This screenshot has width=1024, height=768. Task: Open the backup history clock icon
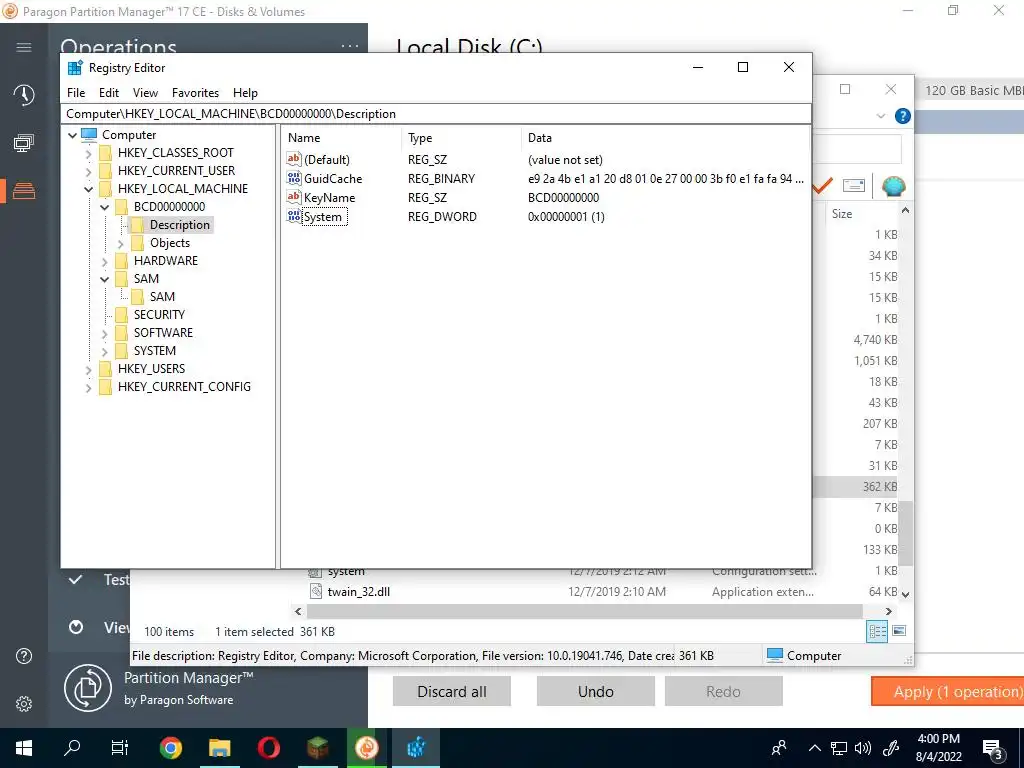point(24,95)
